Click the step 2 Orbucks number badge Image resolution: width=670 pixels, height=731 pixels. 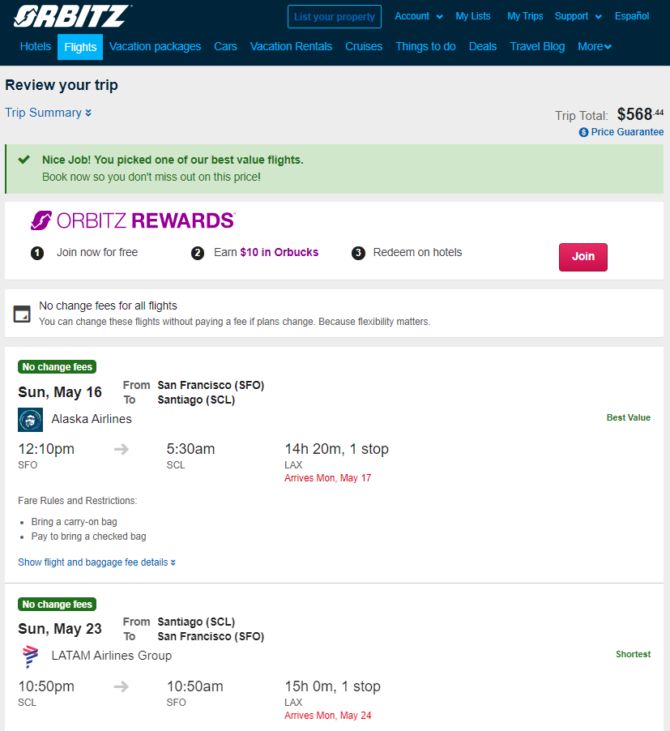(198, 253)
